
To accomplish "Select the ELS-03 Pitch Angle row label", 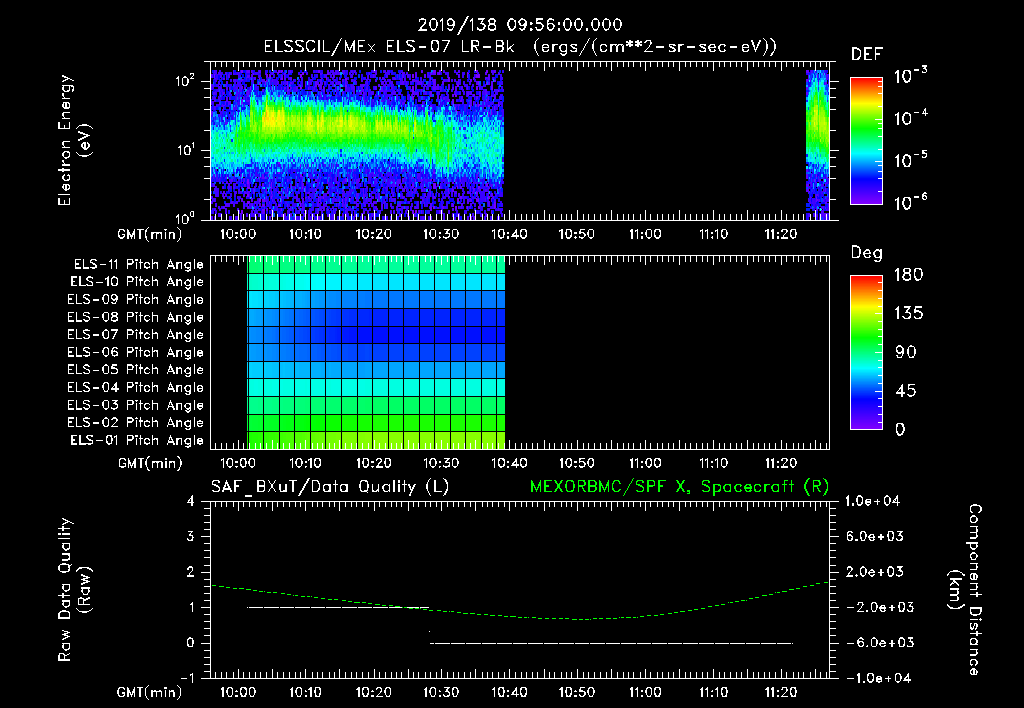I will [136, 405].
